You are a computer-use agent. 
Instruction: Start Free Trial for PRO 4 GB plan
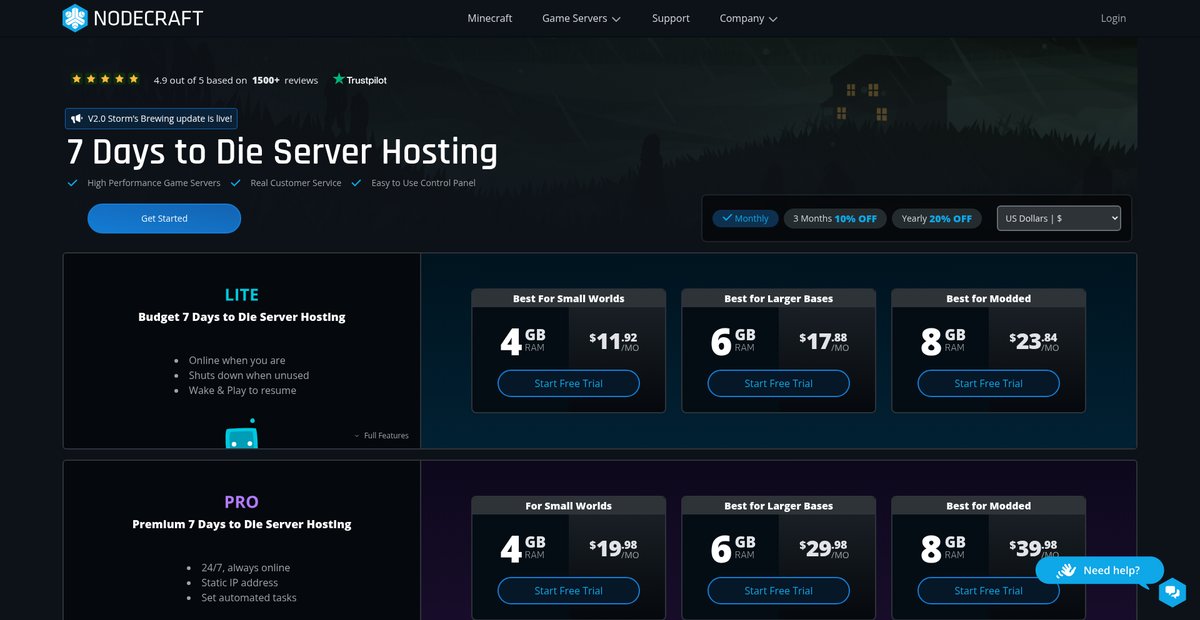tap(569, 591)
